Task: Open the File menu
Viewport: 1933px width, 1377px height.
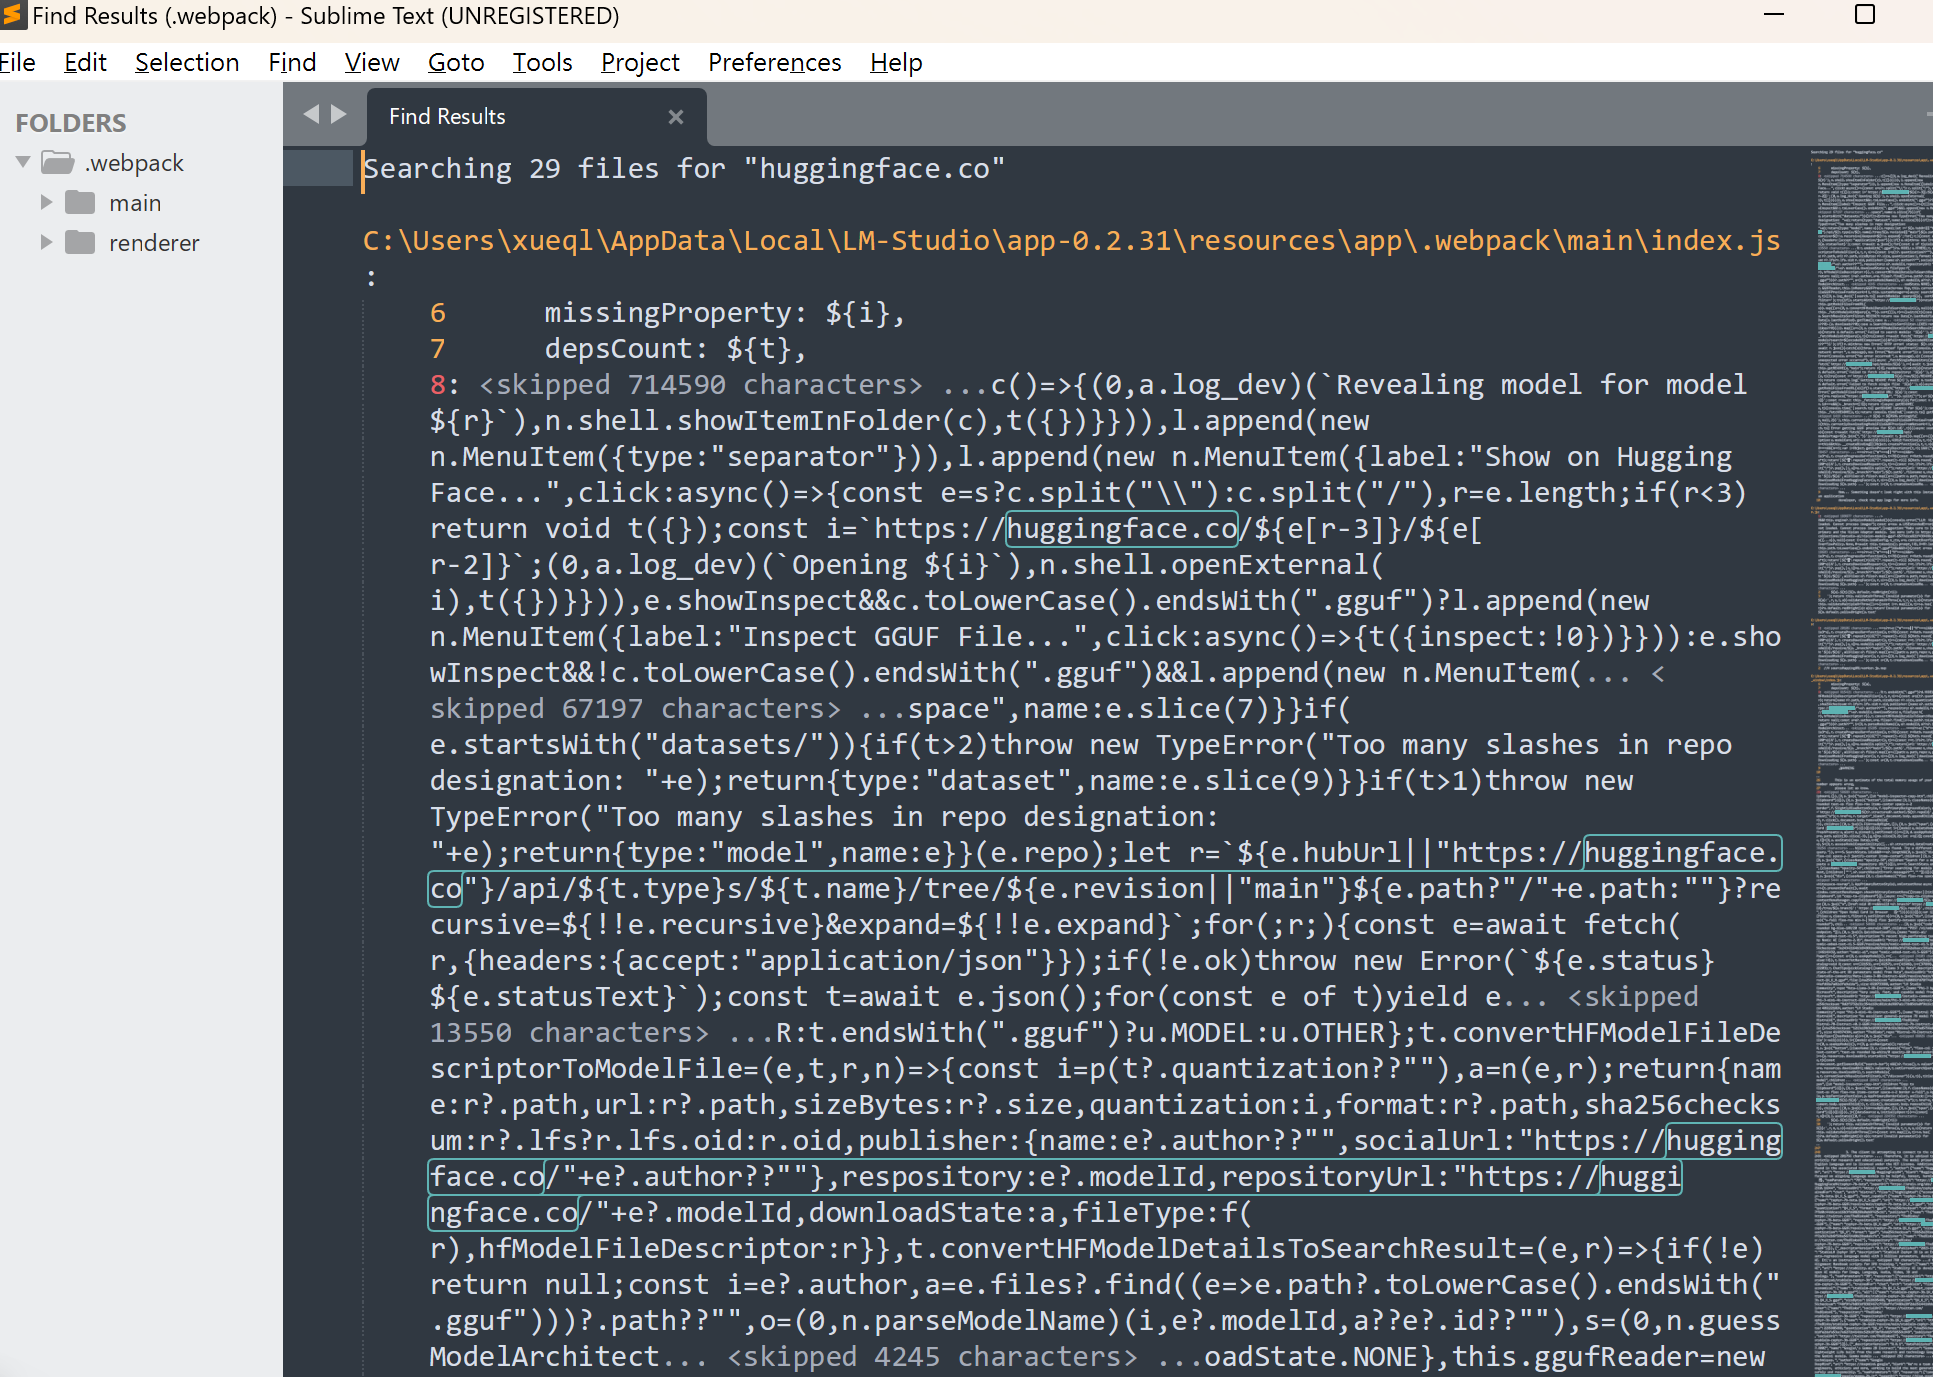Action: click(19, 63)
